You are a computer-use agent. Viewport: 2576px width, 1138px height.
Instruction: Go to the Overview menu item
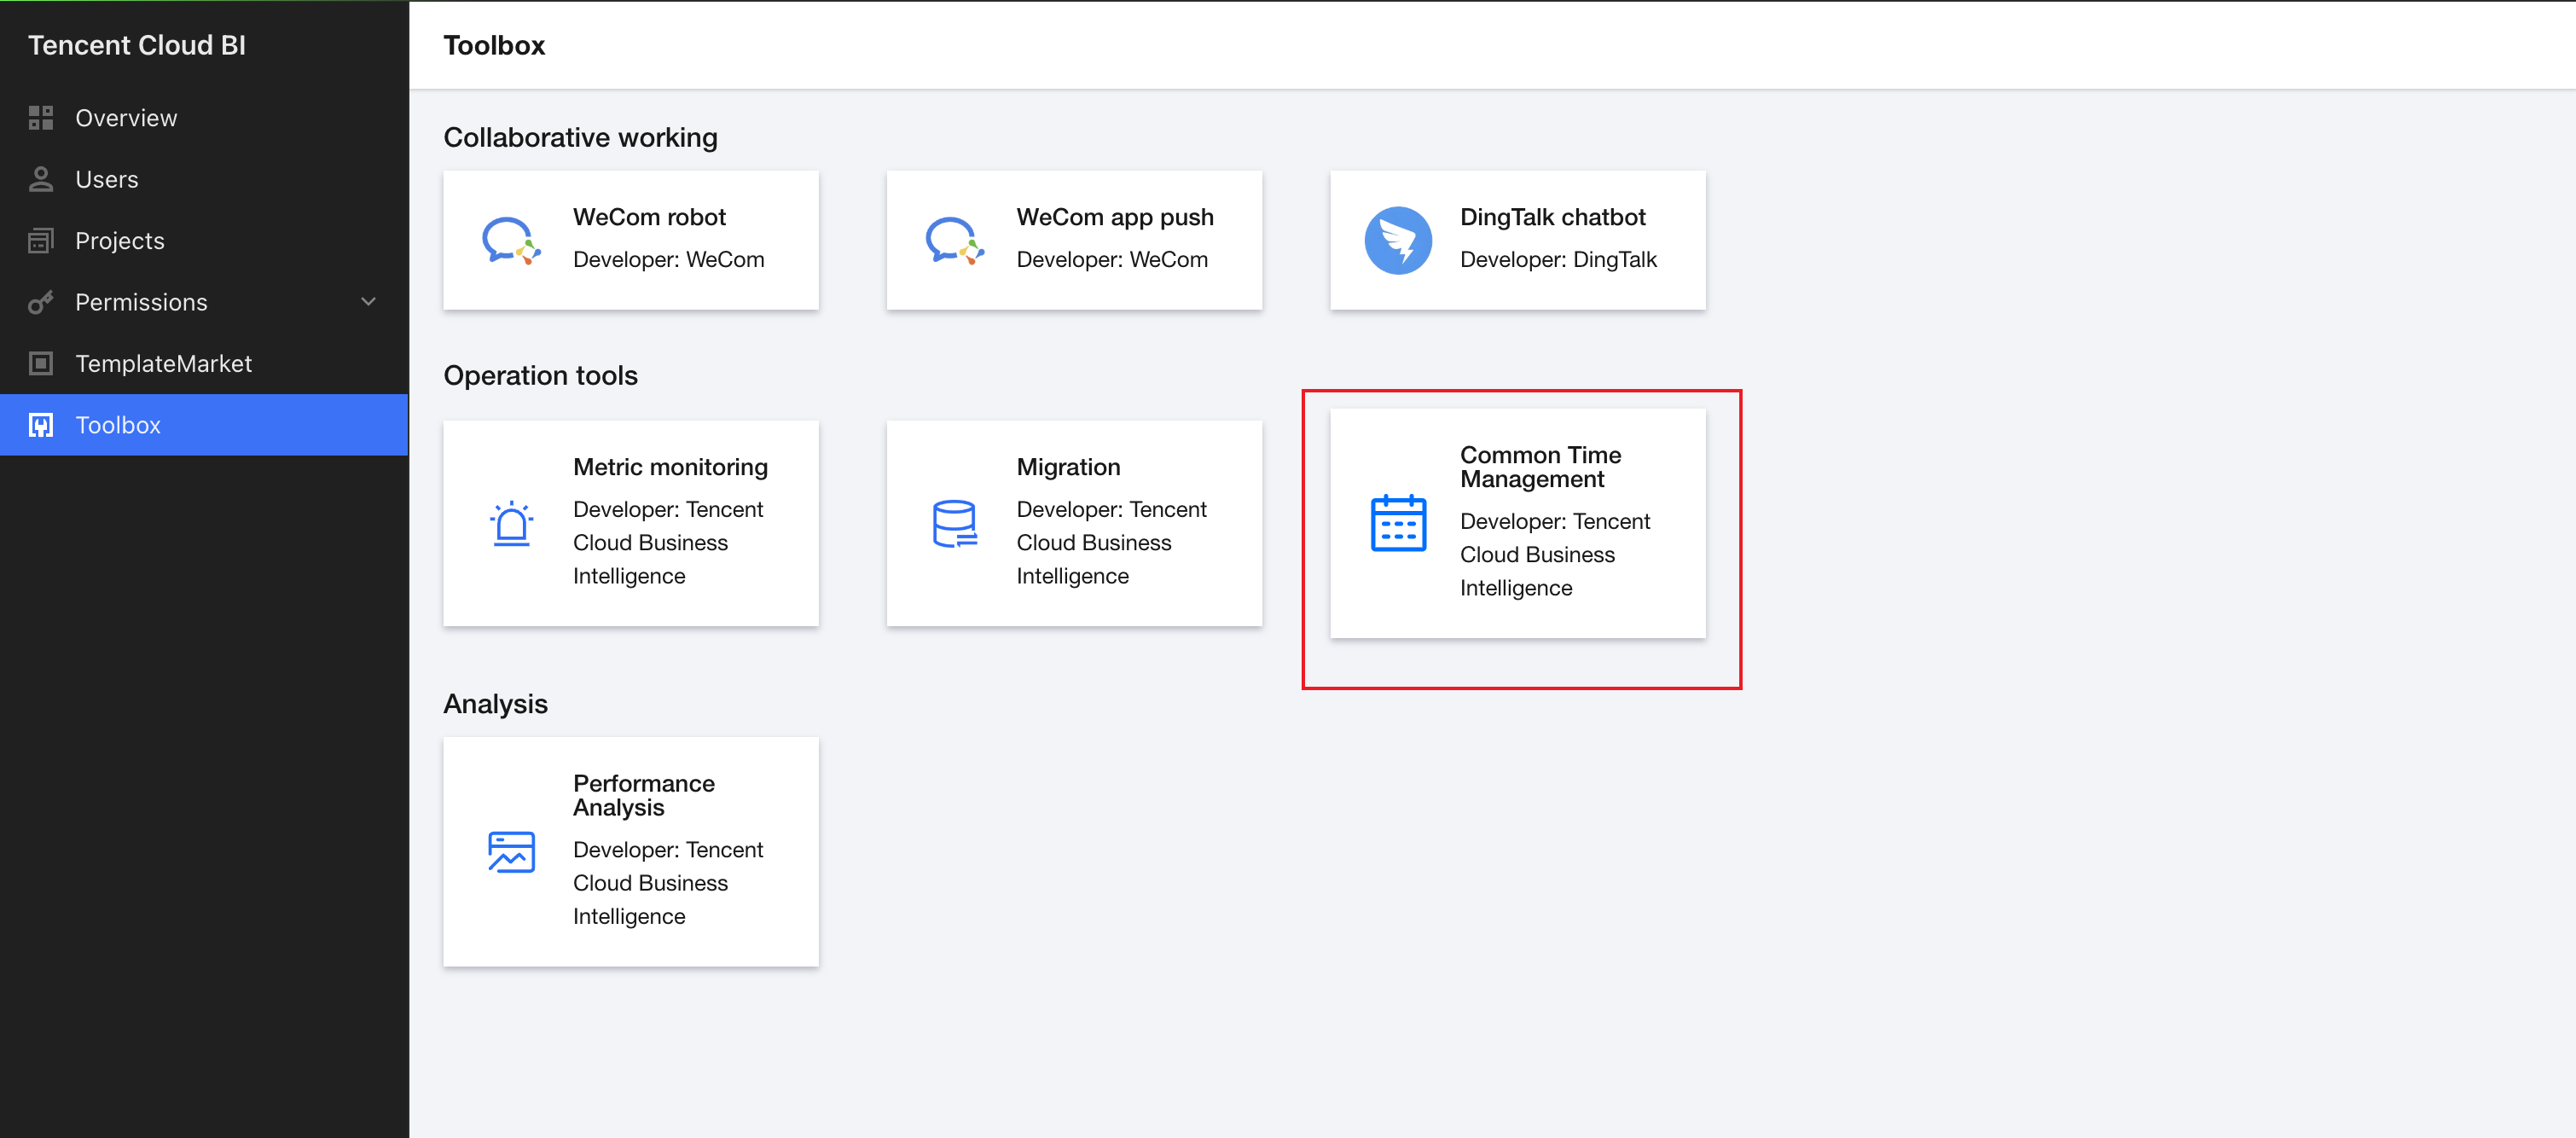[x=126, y=118]
